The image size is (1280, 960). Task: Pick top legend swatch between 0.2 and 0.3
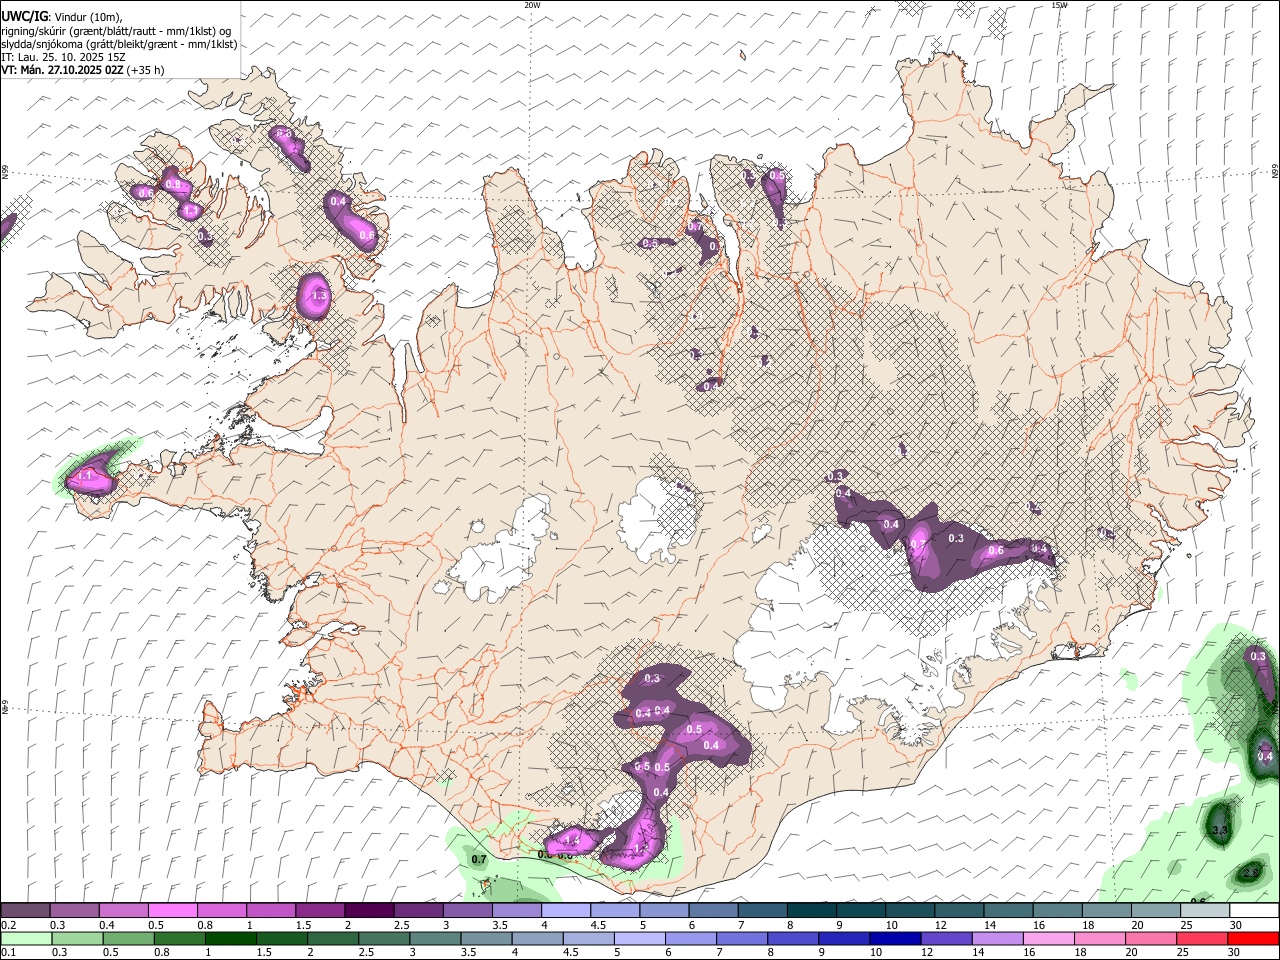[25, 910]
